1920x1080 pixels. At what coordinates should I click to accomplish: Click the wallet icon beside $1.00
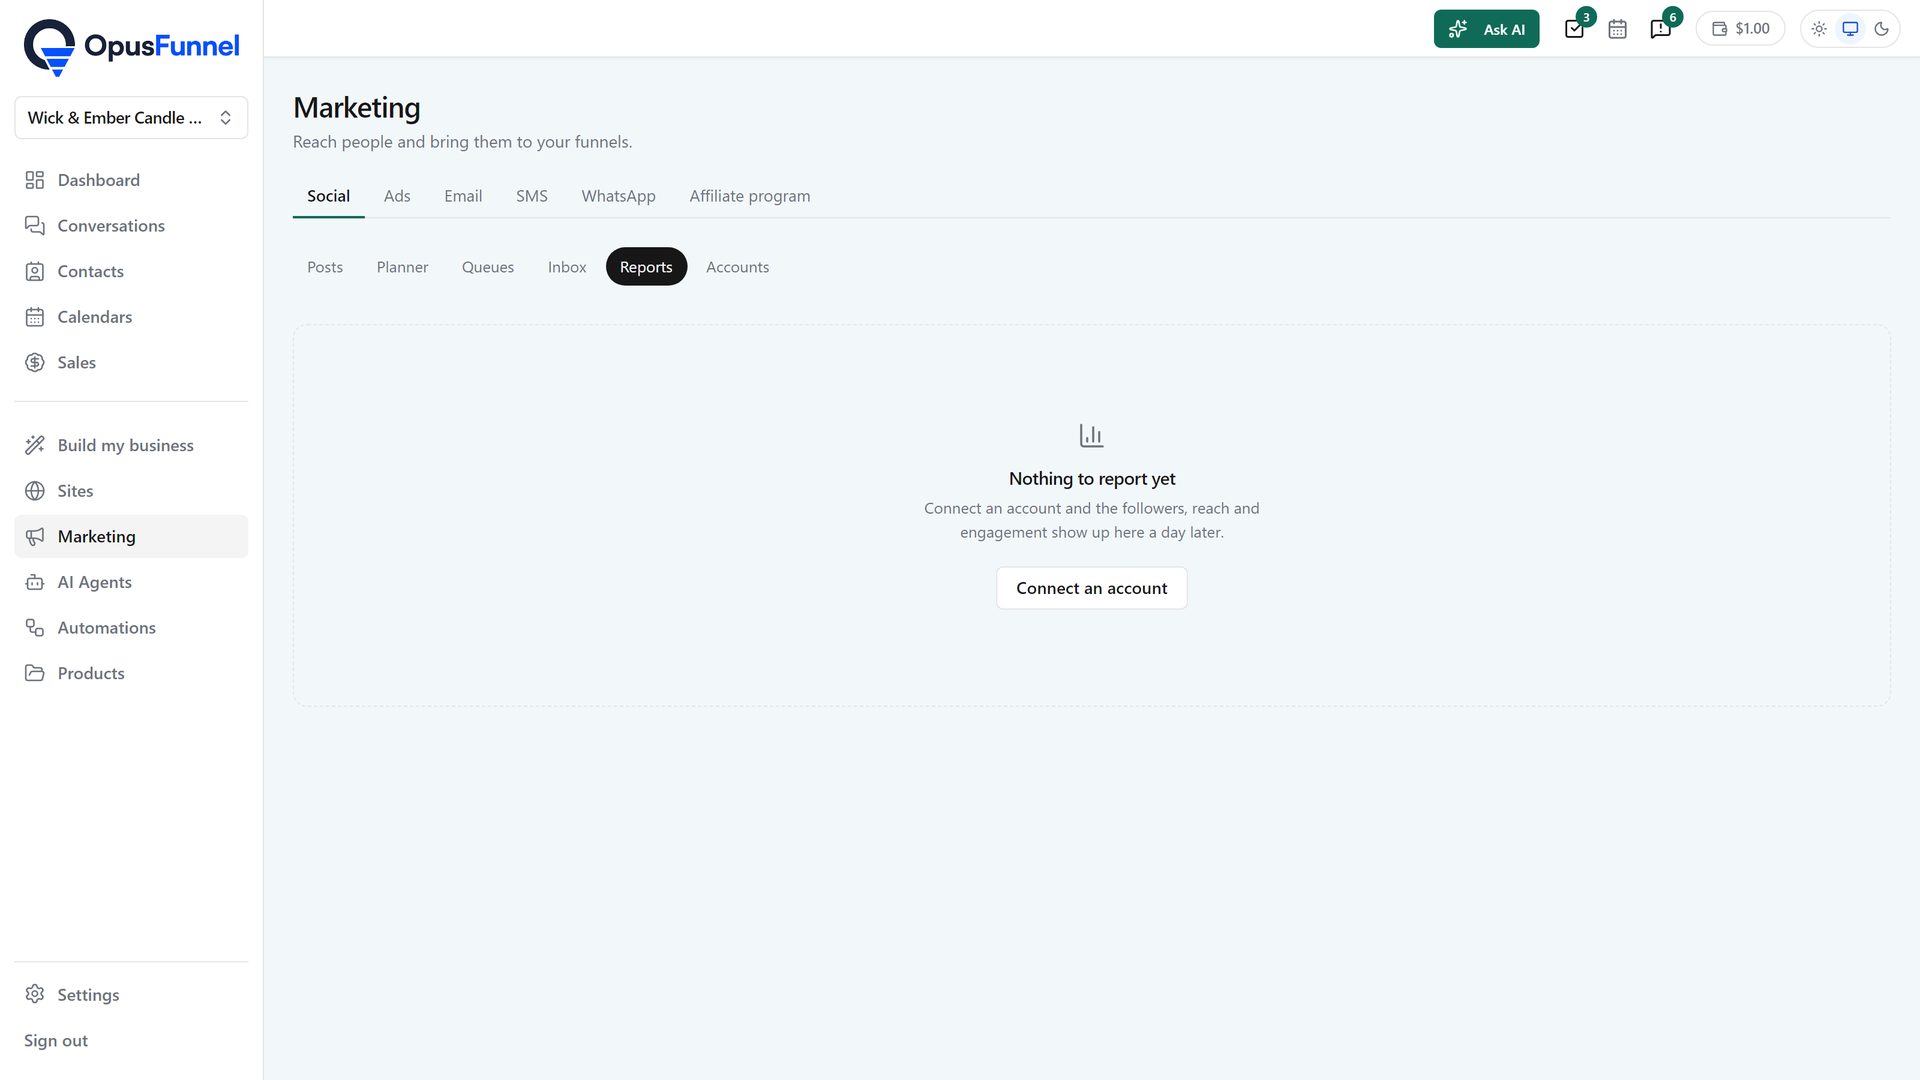click(x=1720, y=29)
